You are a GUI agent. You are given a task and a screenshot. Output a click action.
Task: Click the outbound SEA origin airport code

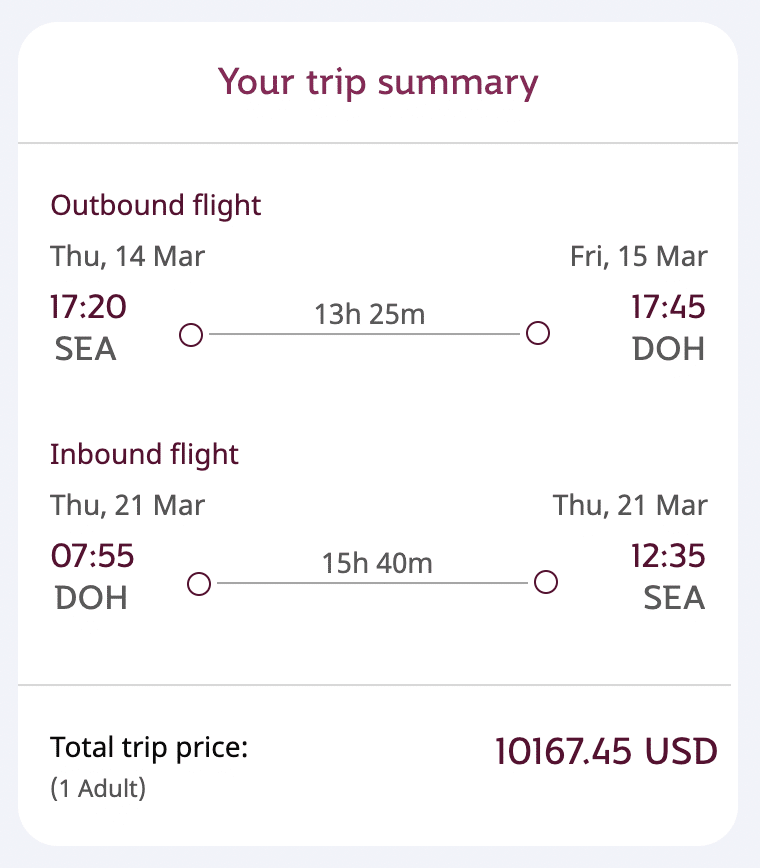coord(84,349)
